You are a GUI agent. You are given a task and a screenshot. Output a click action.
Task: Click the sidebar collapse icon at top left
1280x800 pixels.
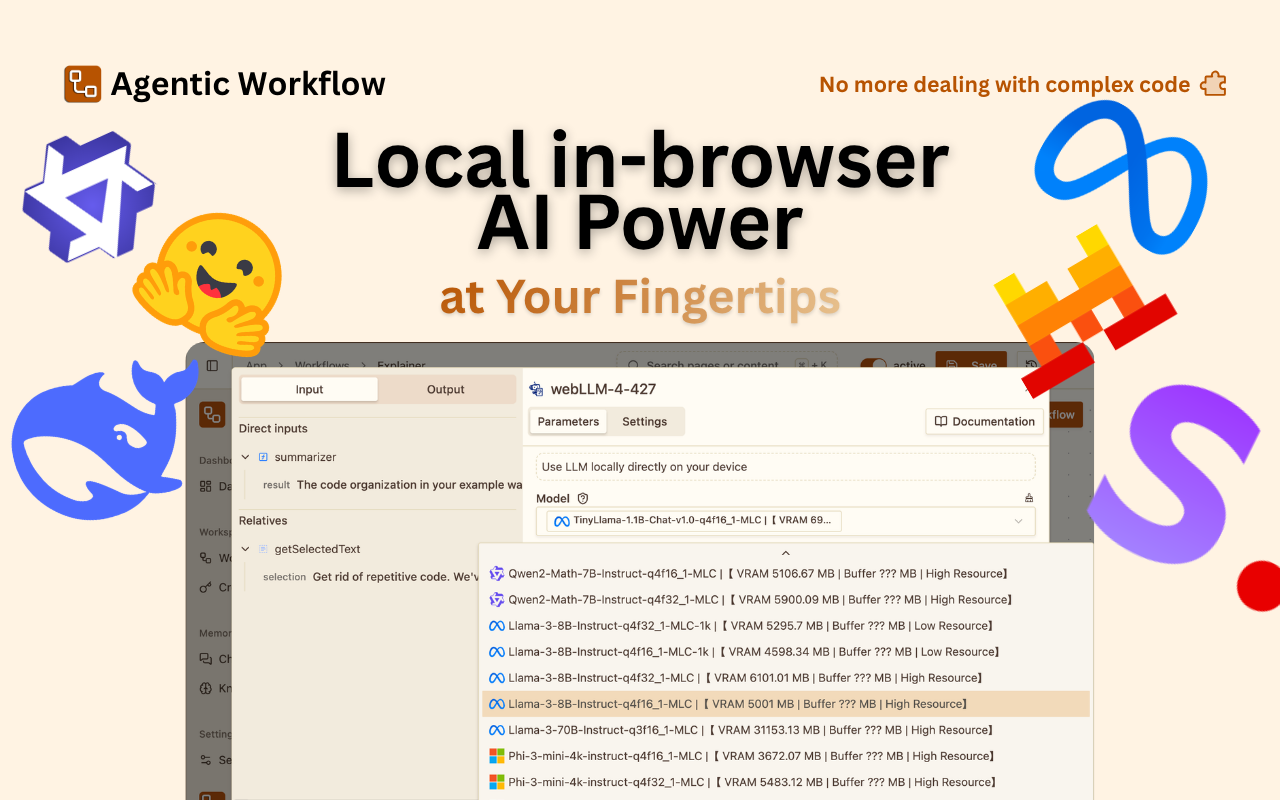(x=212, y=365)
